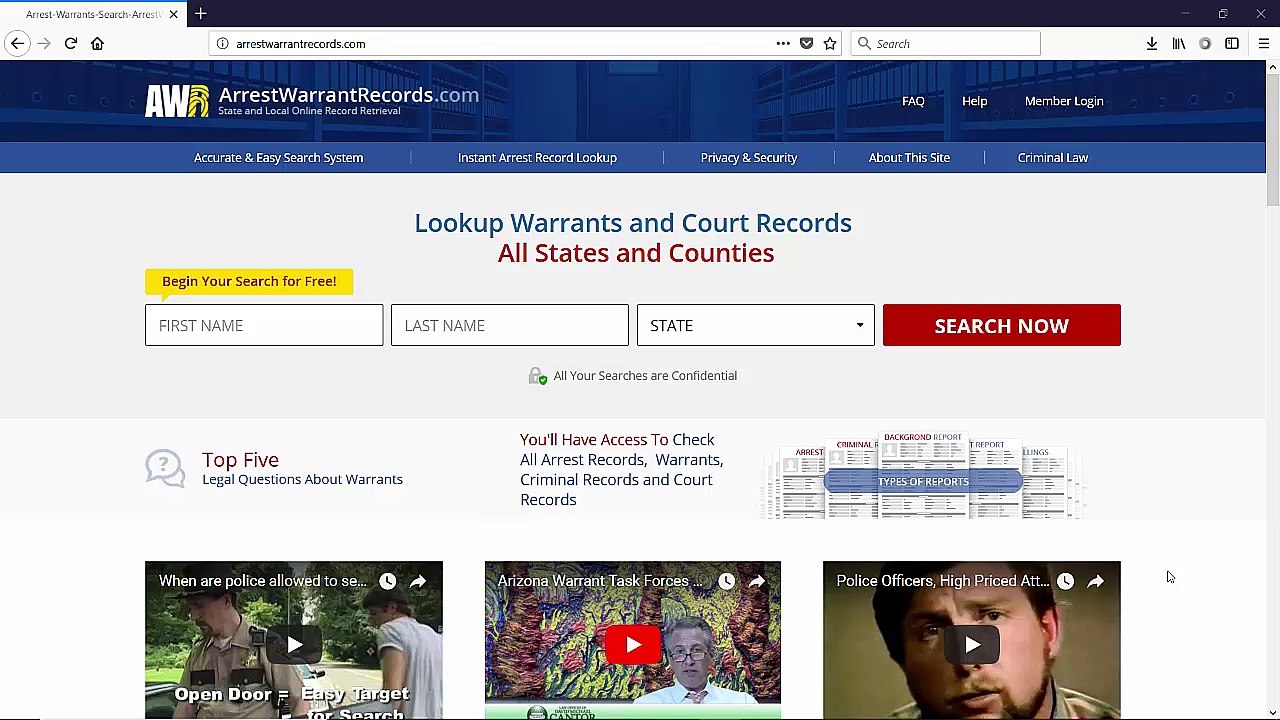Click the SEARCH NOW button
This screenshot has width=1280, height=720.
1002,325
